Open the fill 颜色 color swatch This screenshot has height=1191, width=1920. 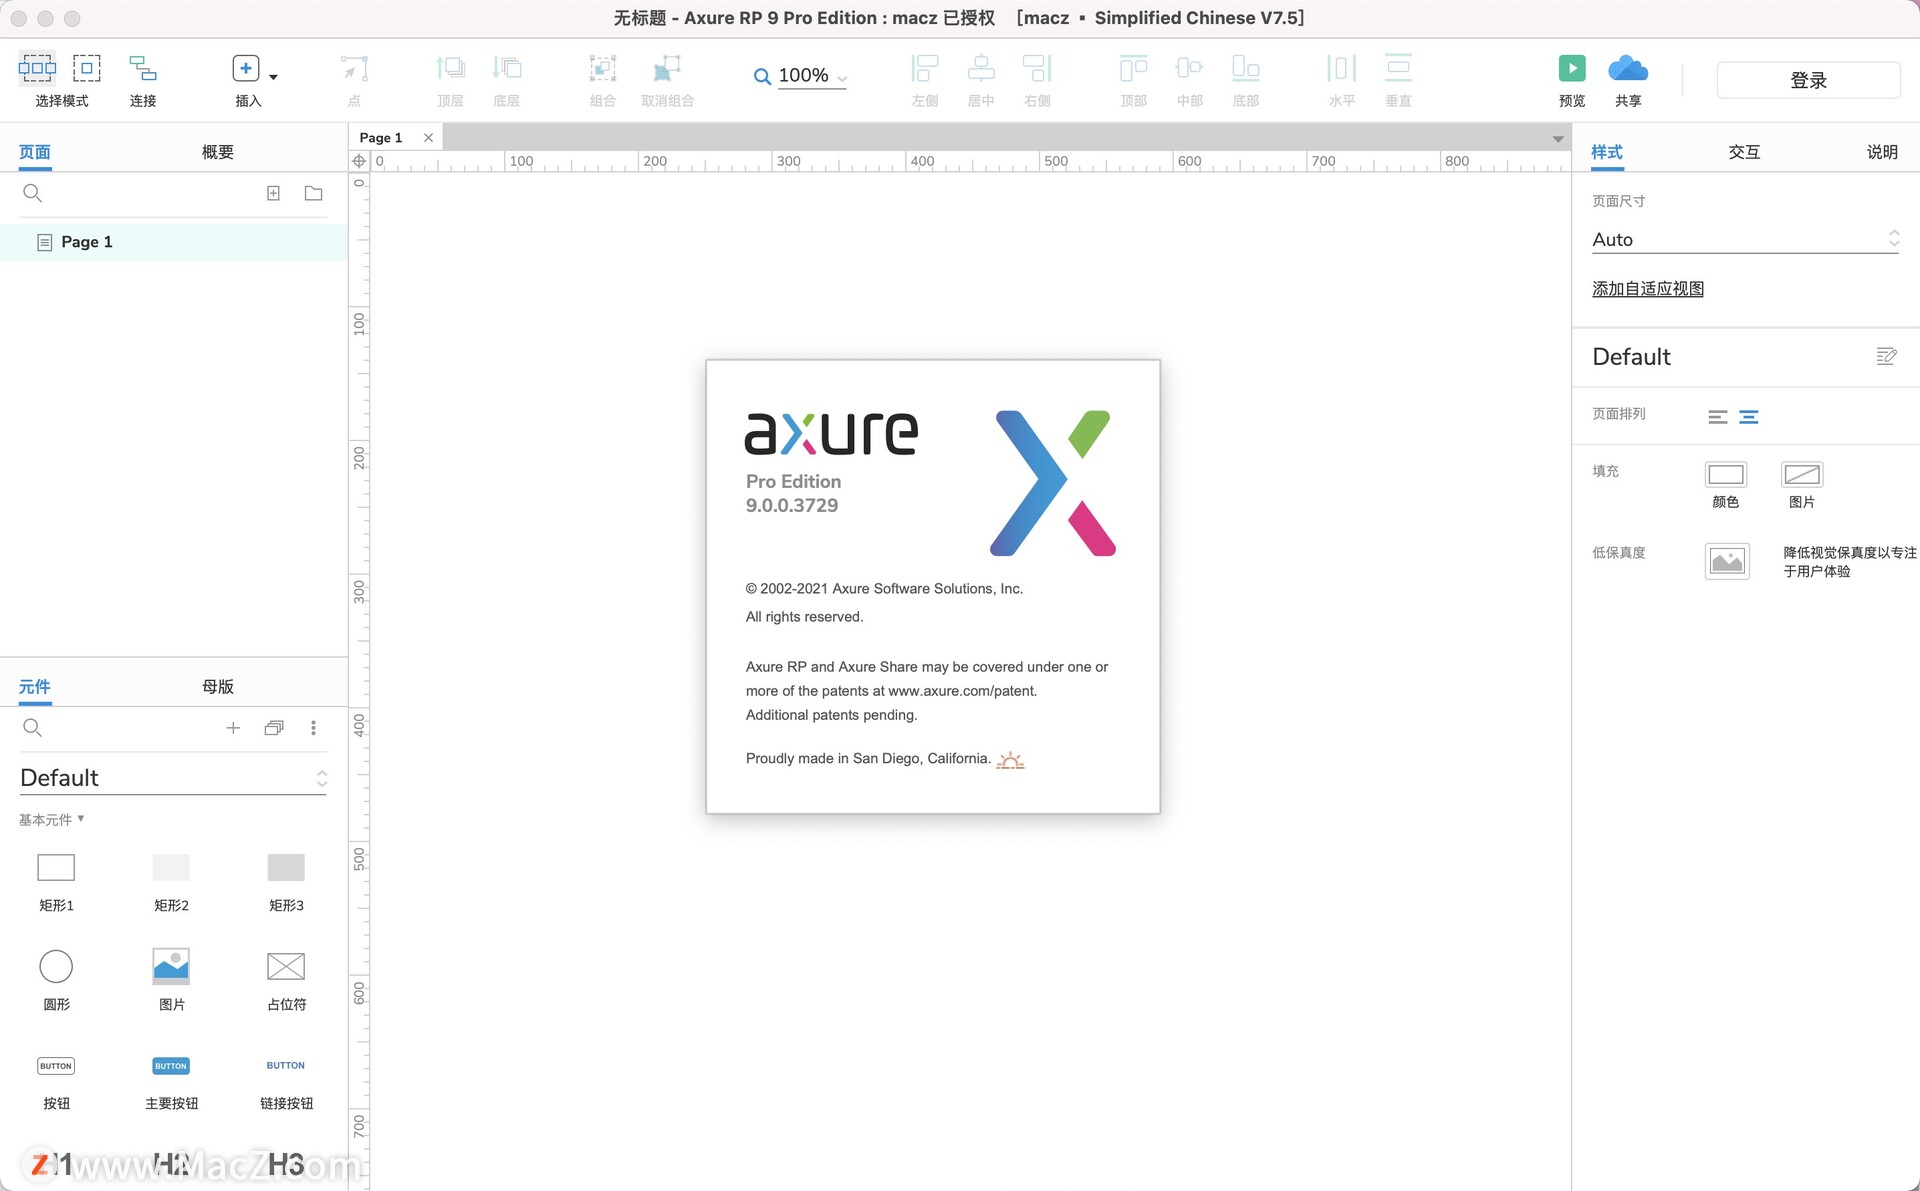pyautogui.click(x=1726, y=475)
